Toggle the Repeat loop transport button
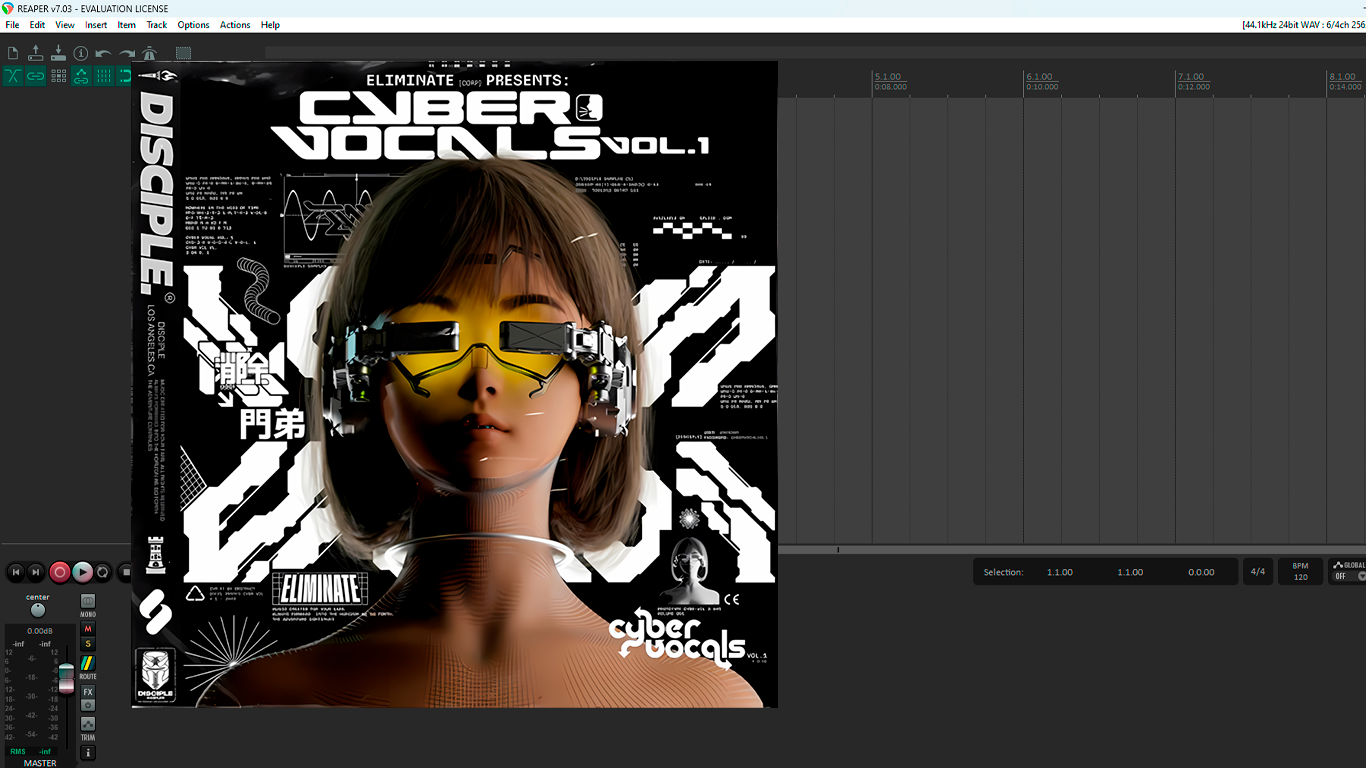 [103, 572]
